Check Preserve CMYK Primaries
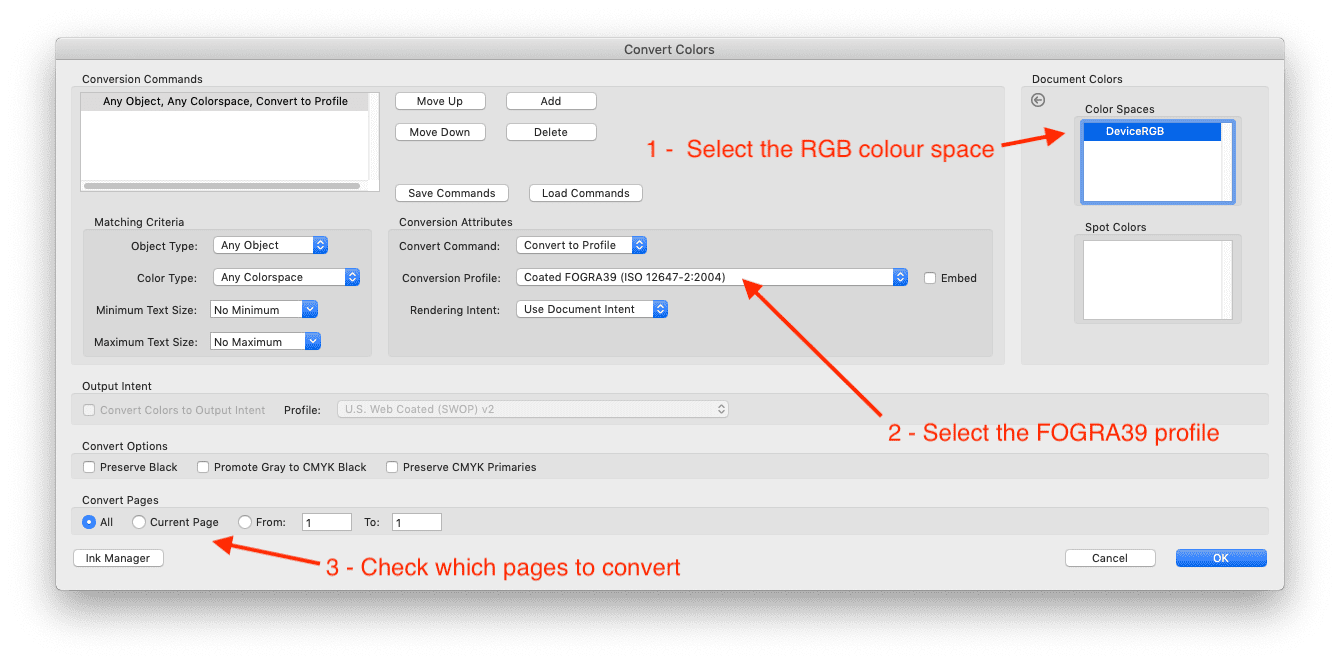The height and width of the screenshot is (664, 1340). 392,467
